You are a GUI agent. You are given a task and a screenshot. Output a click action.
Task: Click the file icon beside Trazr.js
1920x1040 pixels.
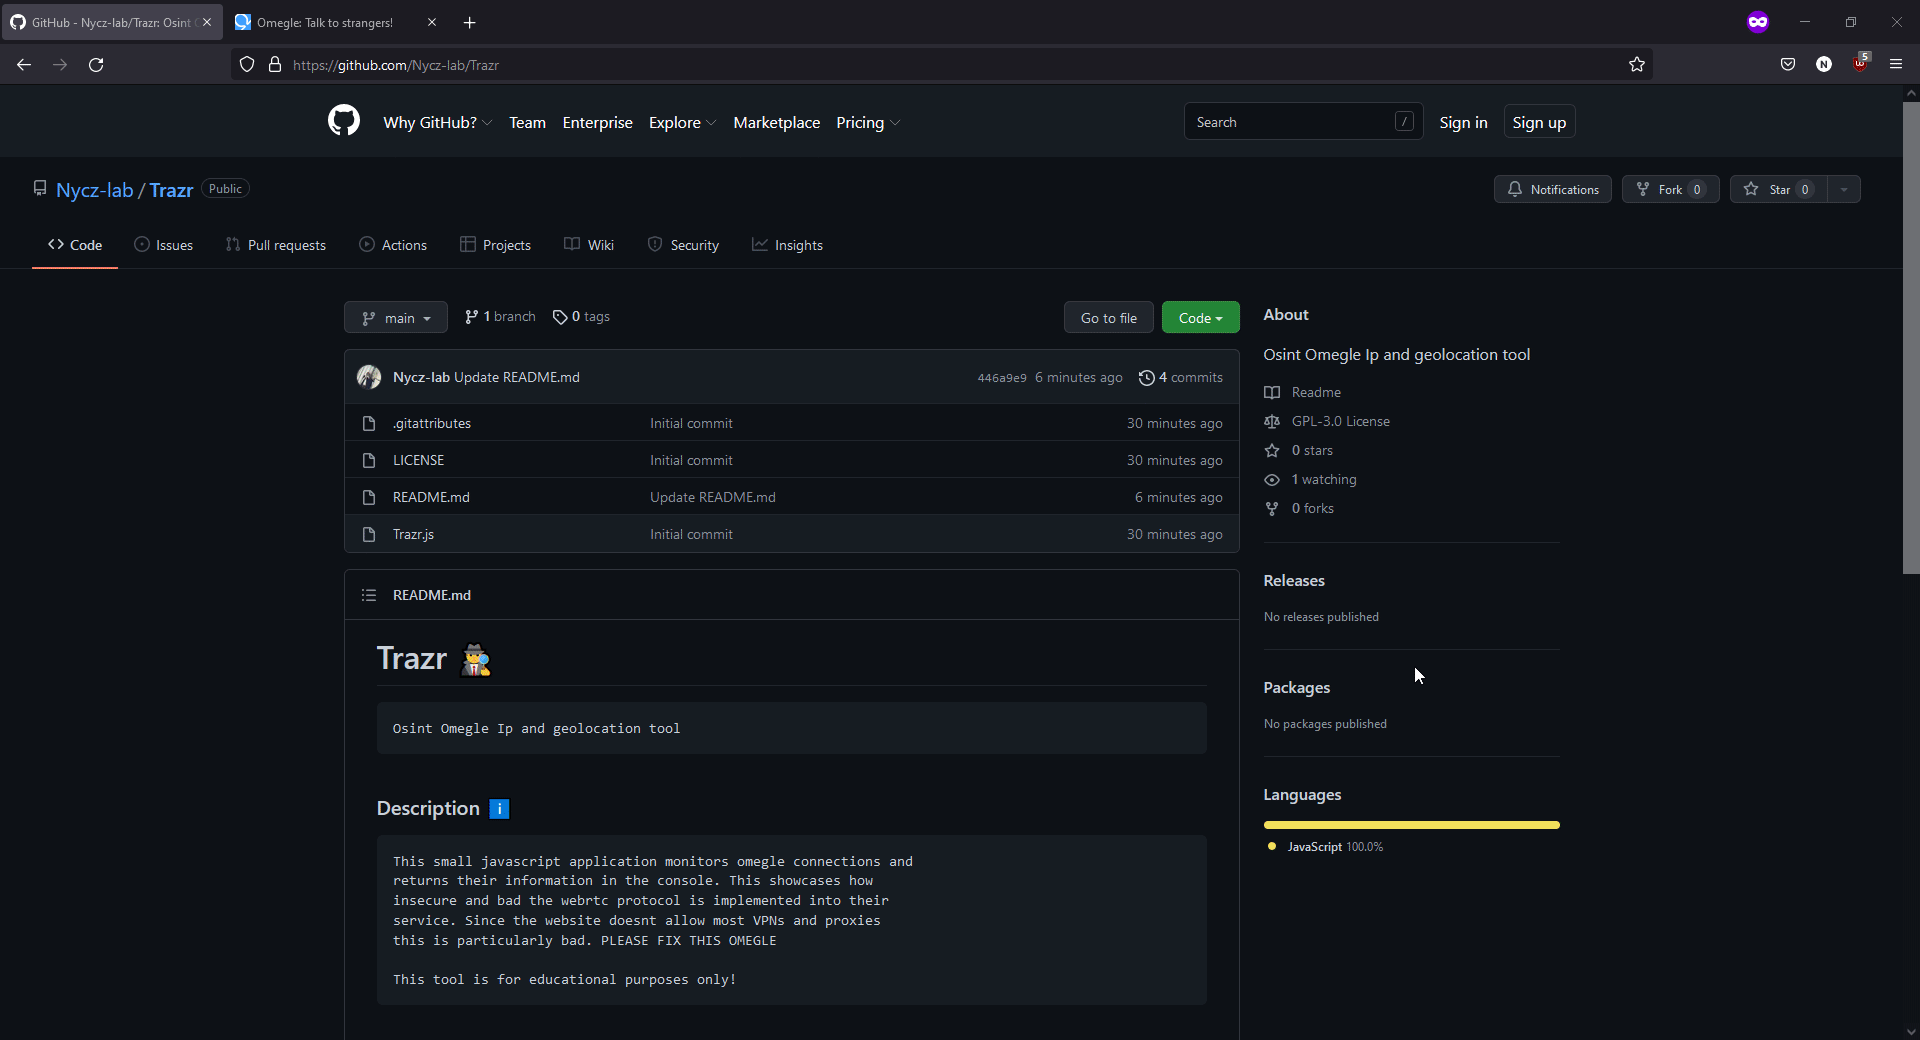[x=369, y=534]
